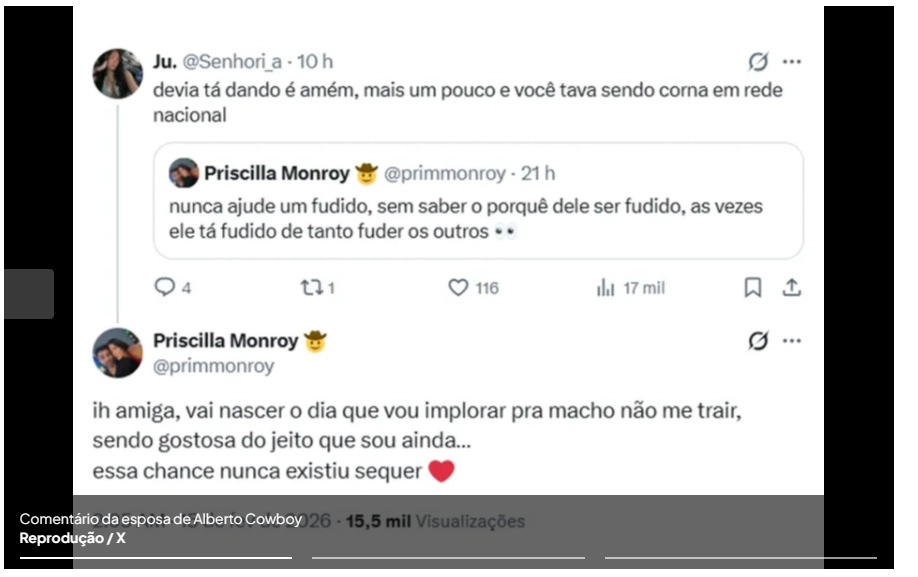Click the reply icon with 4 comments
Image resolution: width=918 pixels, height=577 pixels.
coord(165,288)
